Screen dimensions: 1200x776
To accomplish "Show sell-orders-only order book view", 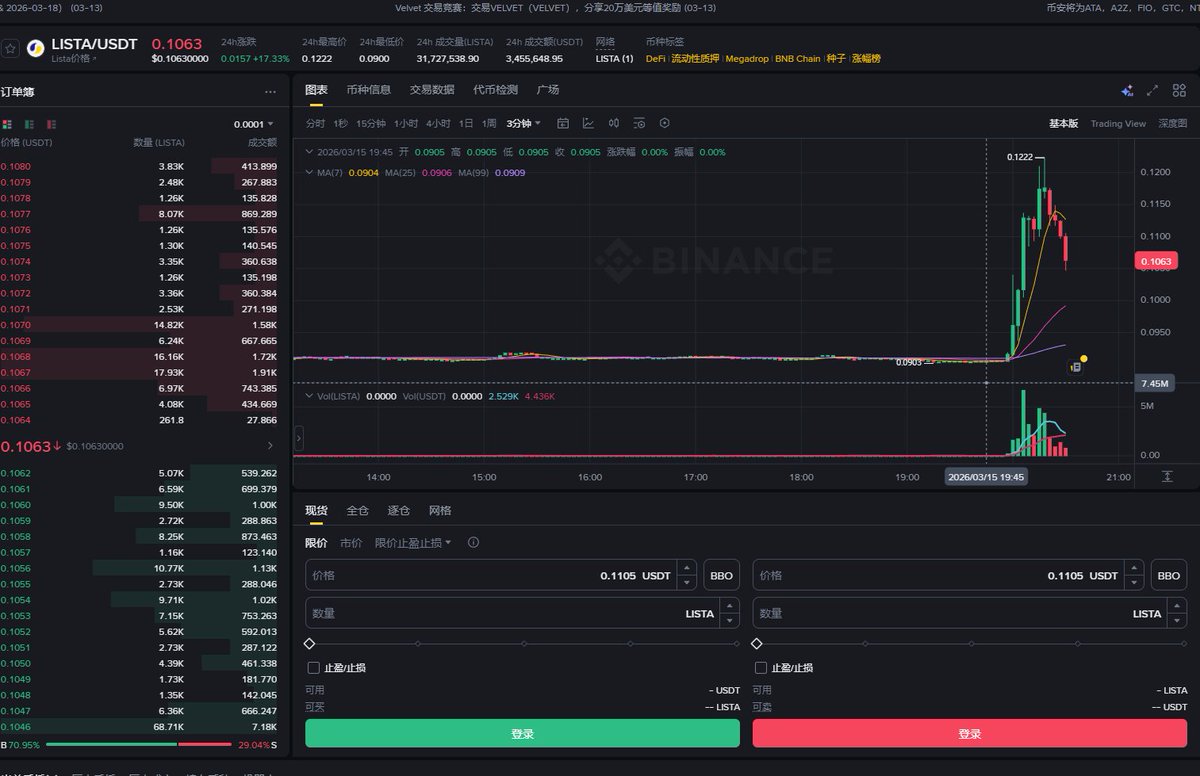I will (51, 124).
